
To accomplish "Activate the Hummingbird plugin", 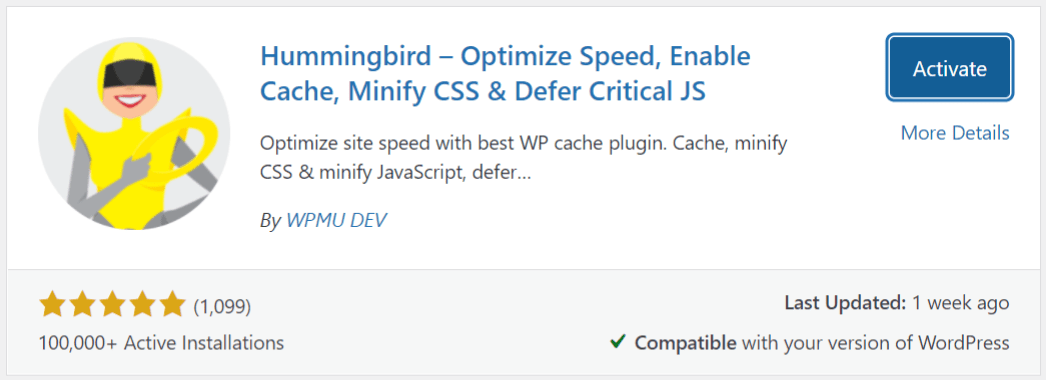I will pyautogui.click(x=950, y=68).
